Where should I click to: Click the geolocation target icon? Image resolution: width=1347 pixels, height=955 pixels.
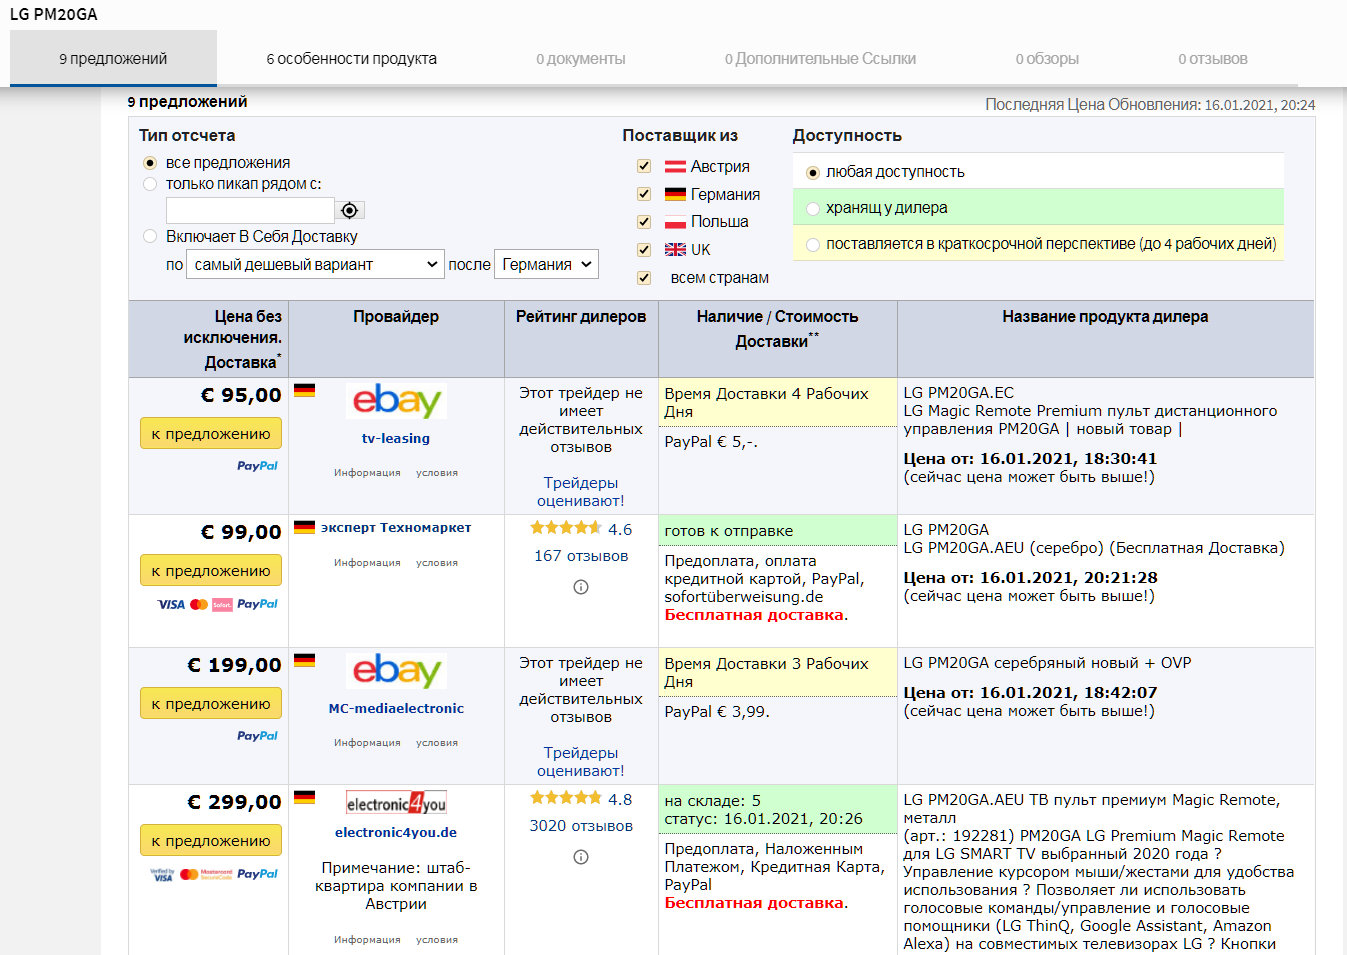pyautogui.click(x=349, y=210)
